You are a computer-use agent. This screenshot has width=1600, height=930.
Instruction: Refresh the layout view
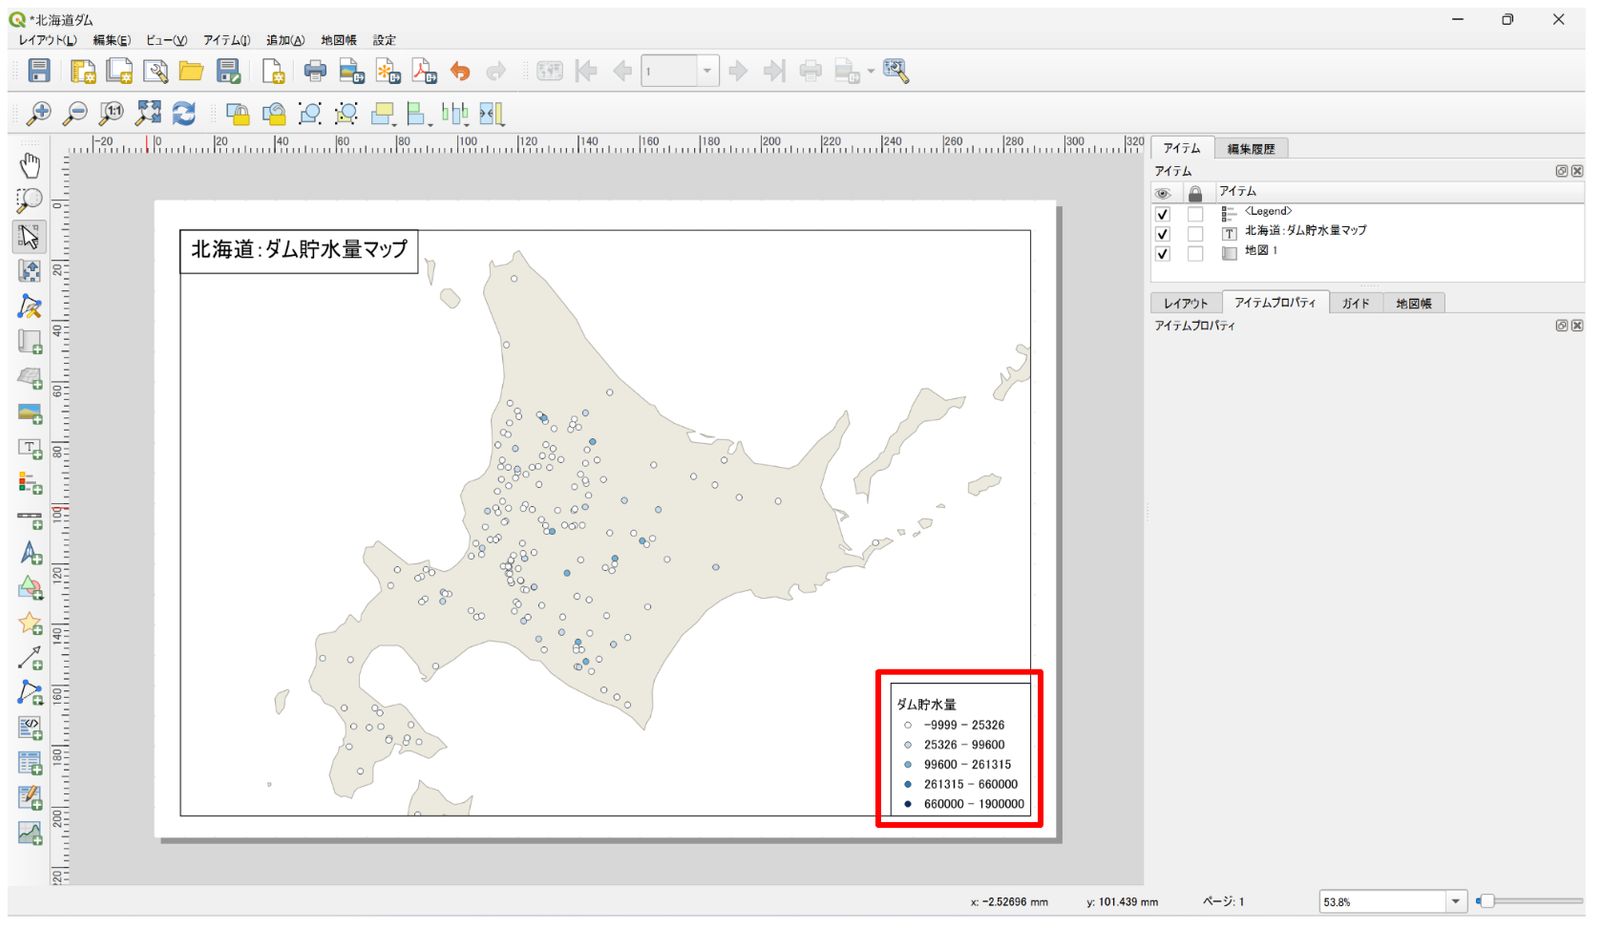pos(184,113)
